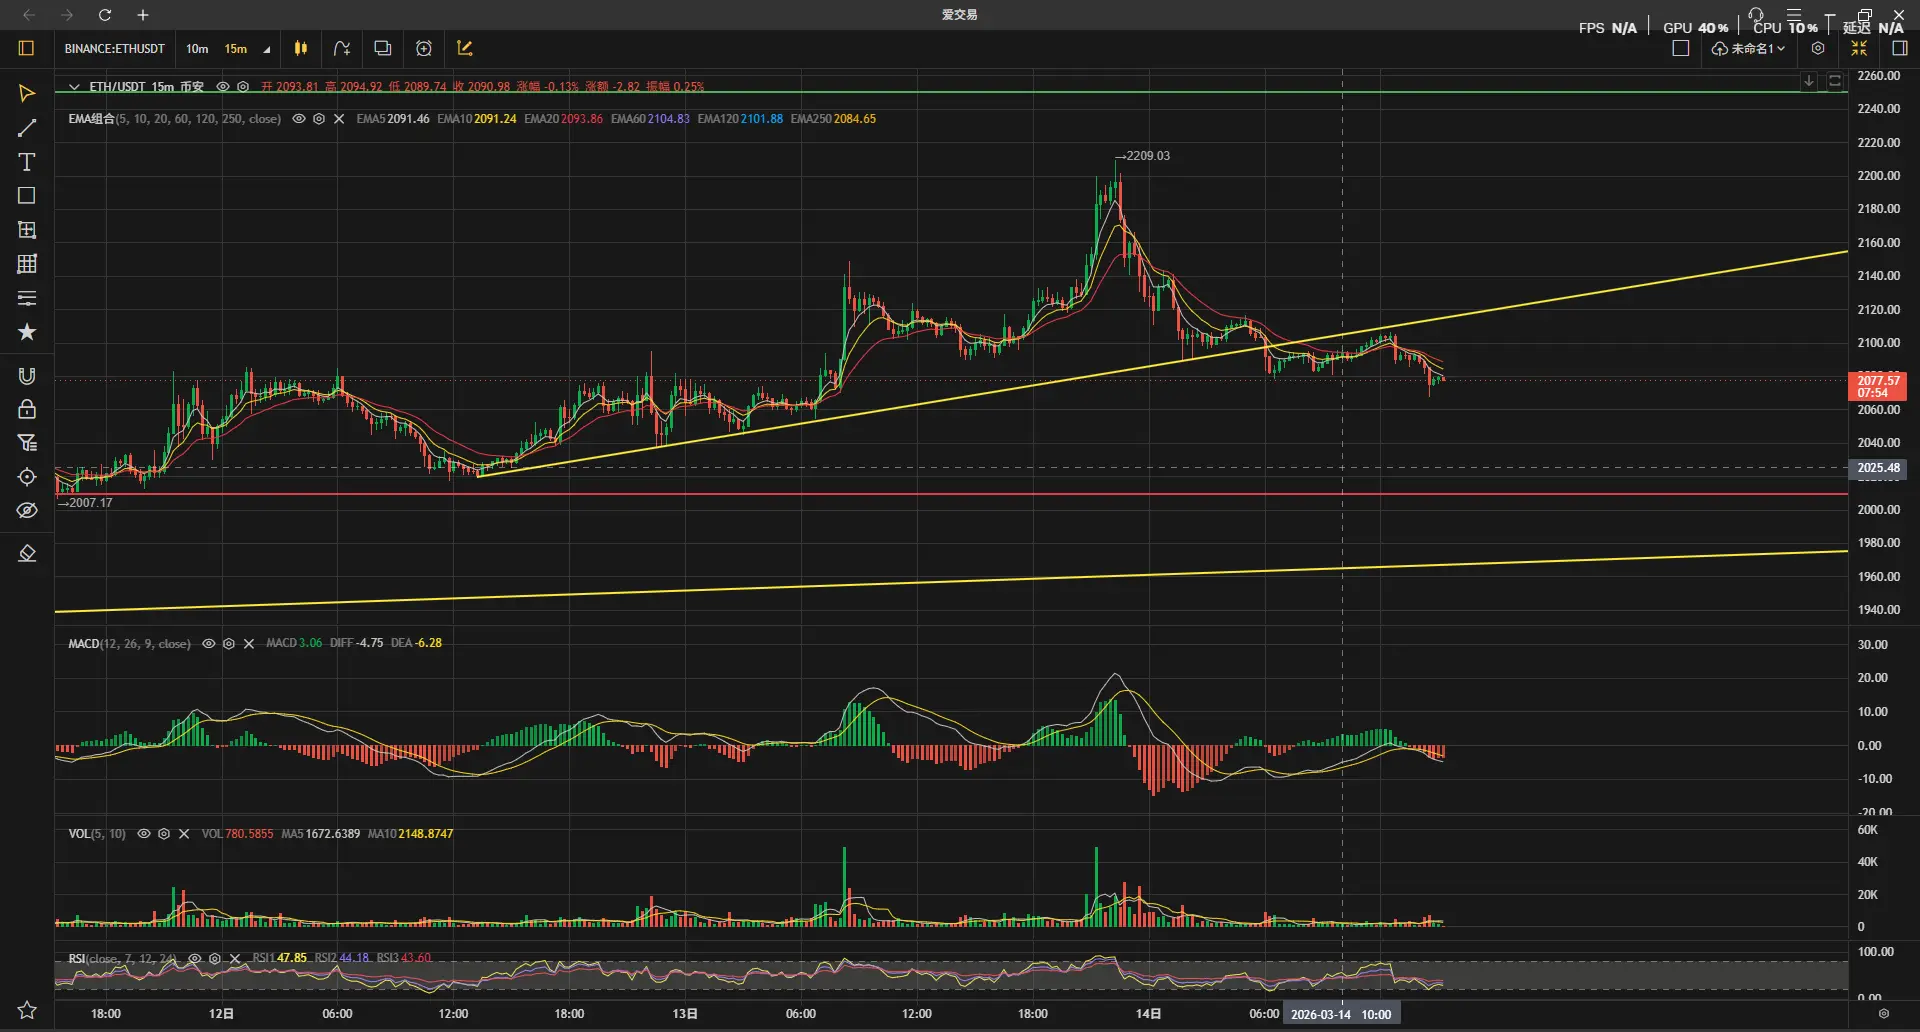Remove the MACD indicator
This screenshot has width=1920, height=1032.
[249, 644]
